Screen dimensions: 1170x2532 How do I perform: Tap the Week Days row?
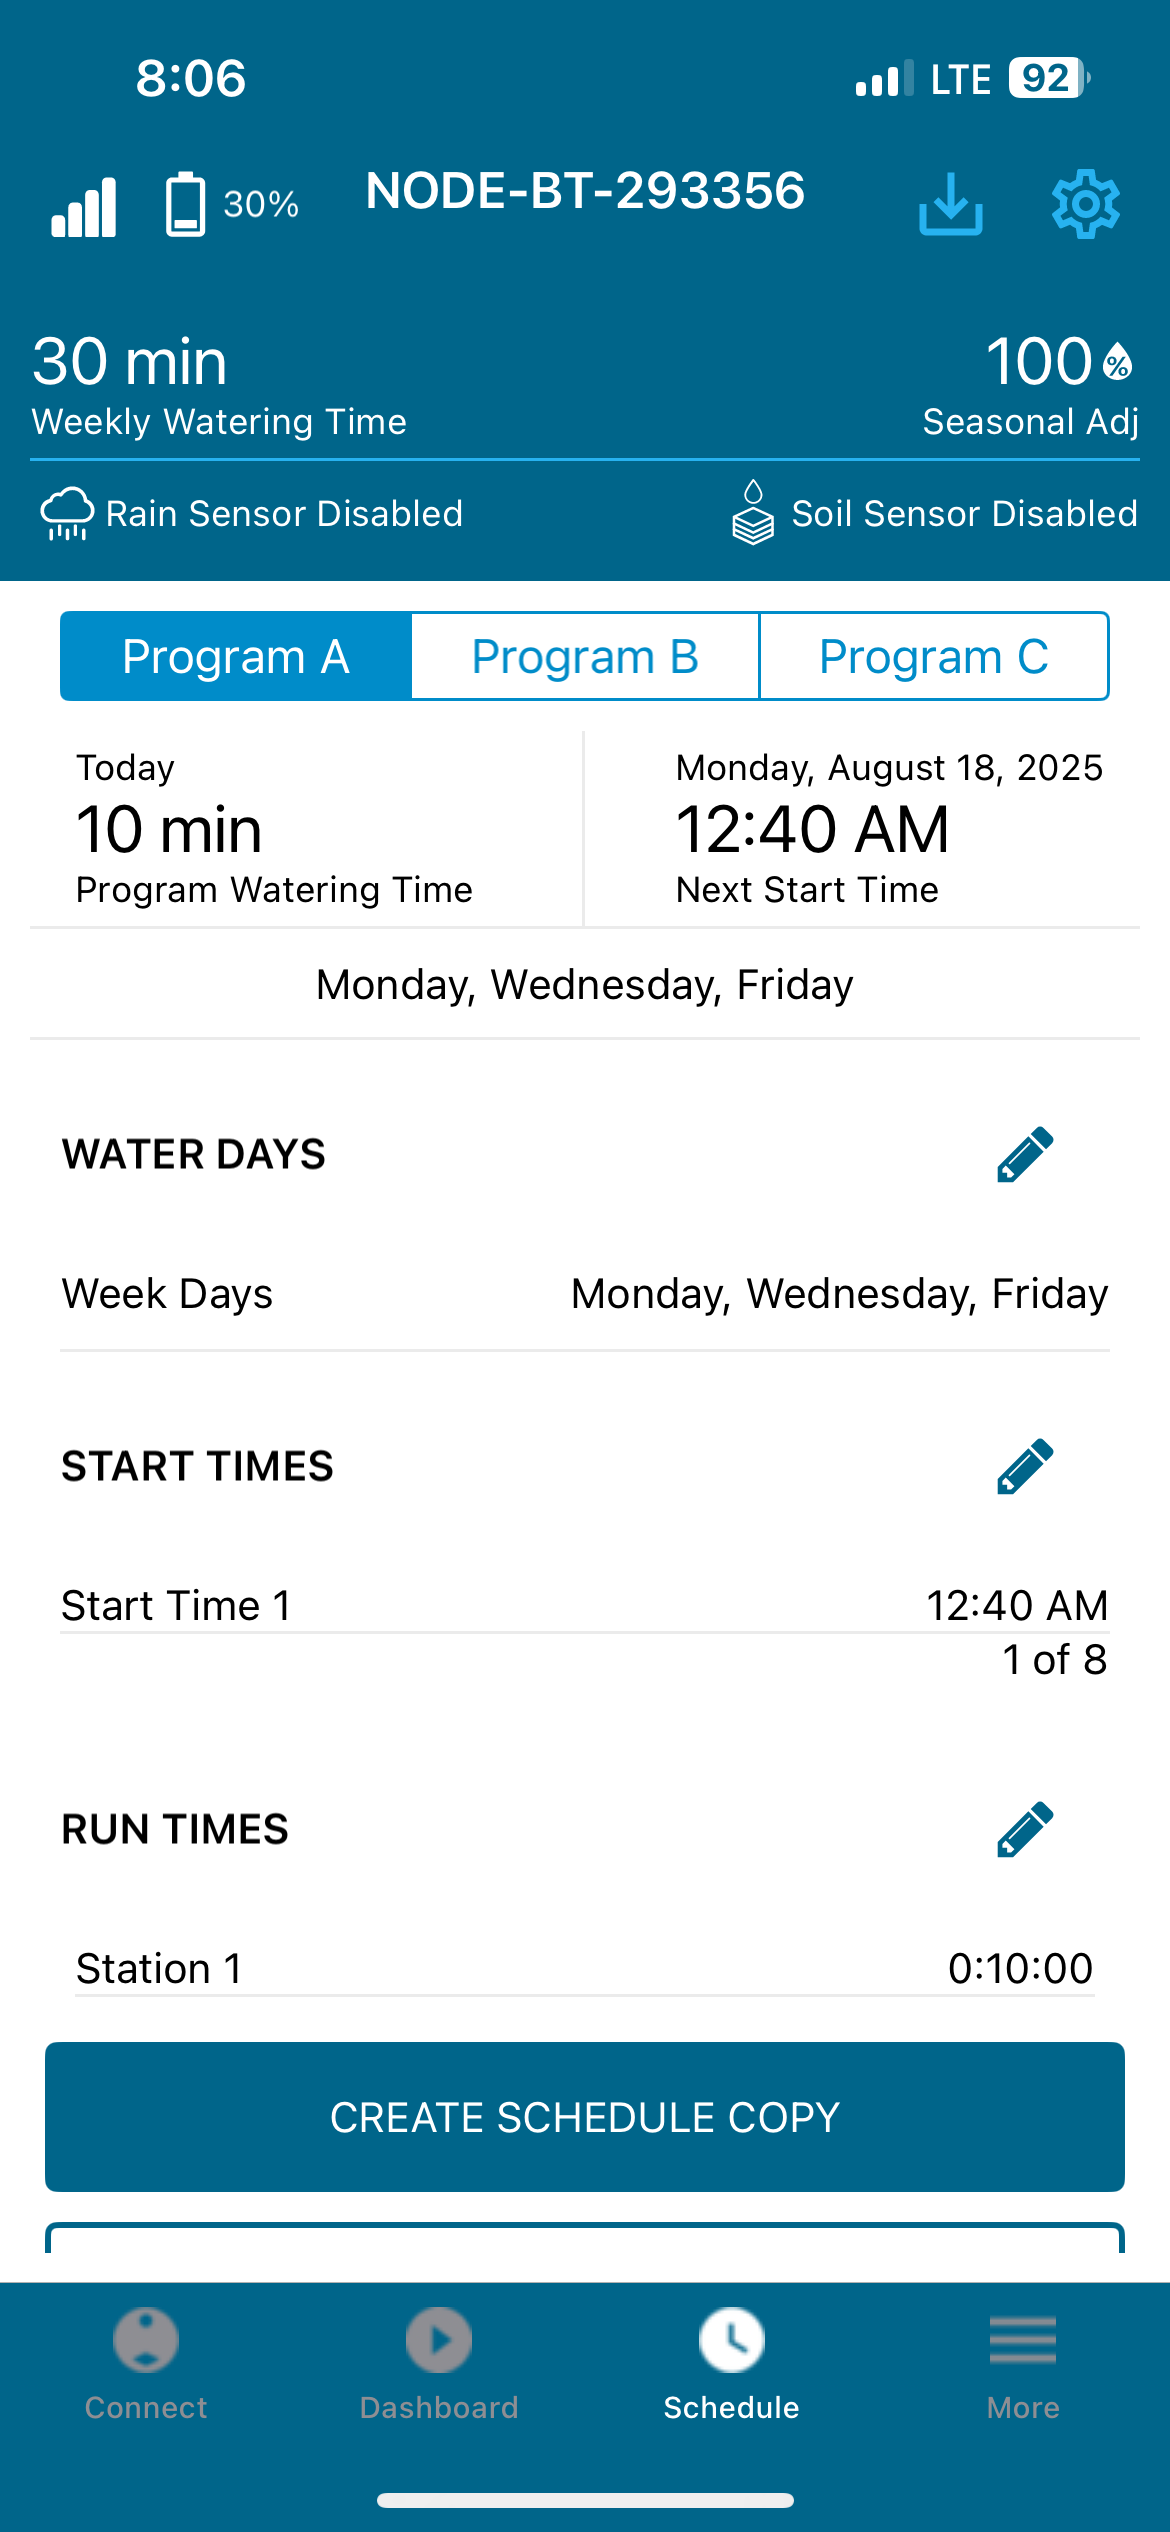(585, 1294)
